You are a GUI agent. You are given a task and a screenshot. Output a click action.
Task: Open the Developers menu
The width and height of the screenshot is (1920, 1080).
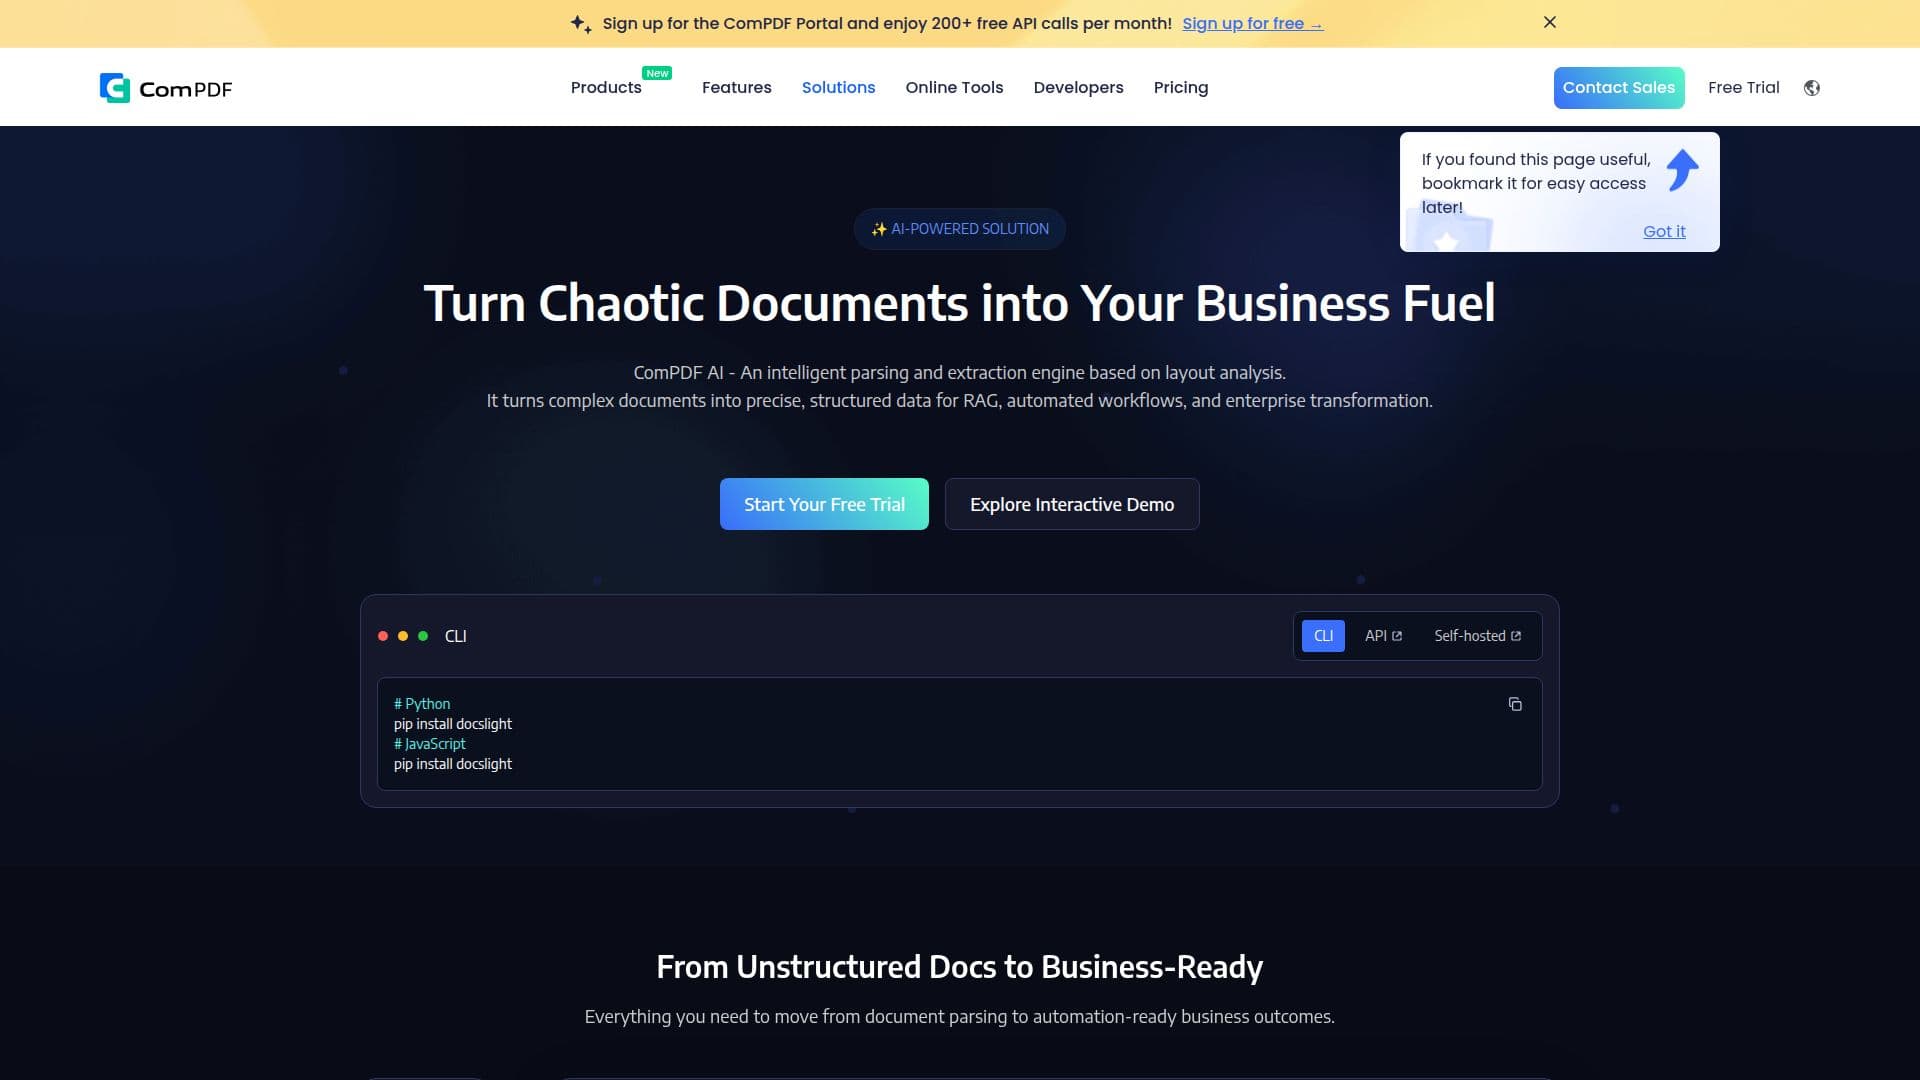(x=1078, y=88)
